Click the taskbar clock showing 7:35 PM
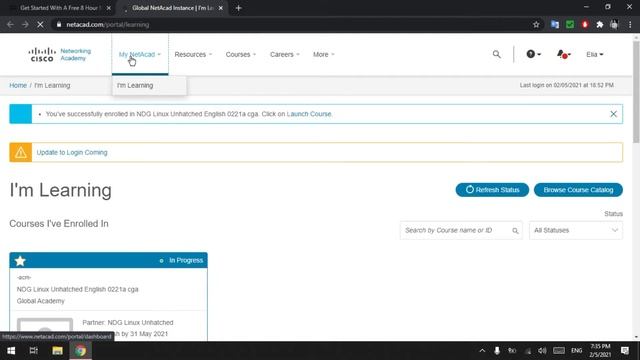The image size is (640, 360). pos(600,351)
